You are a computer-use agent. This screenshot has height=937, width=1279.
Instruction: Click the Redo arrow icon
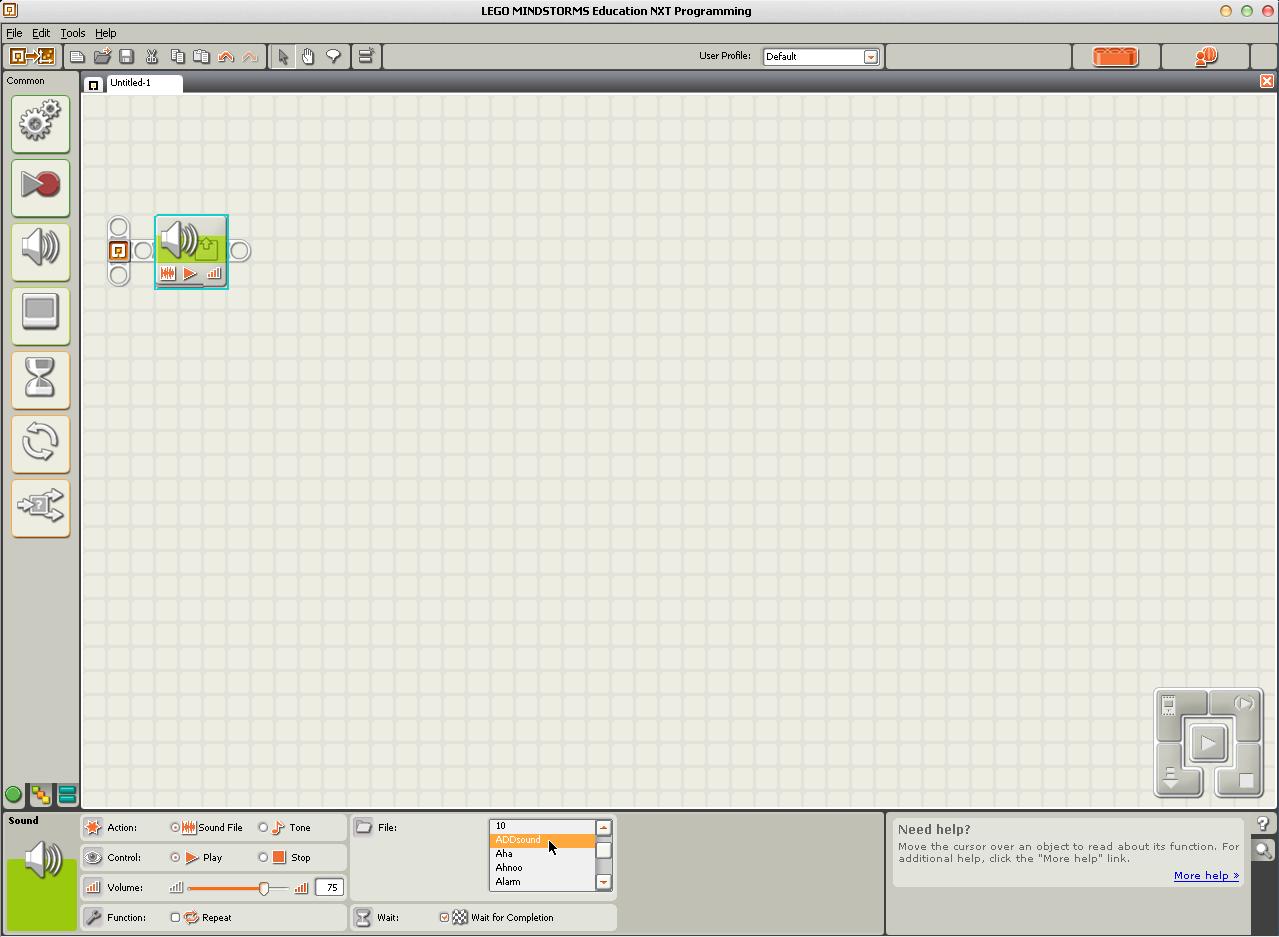tap(250, 57)
